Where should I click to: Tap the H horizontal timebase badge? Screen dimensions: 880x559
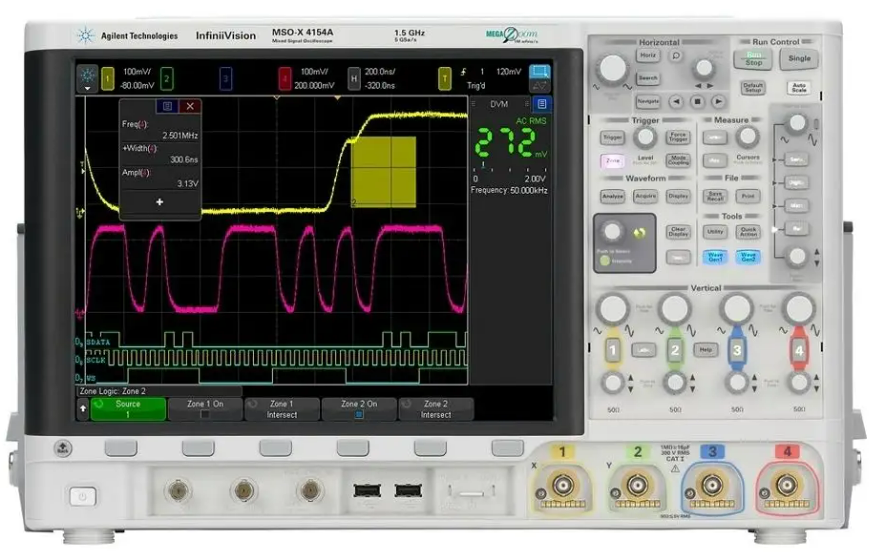point(354,79)
